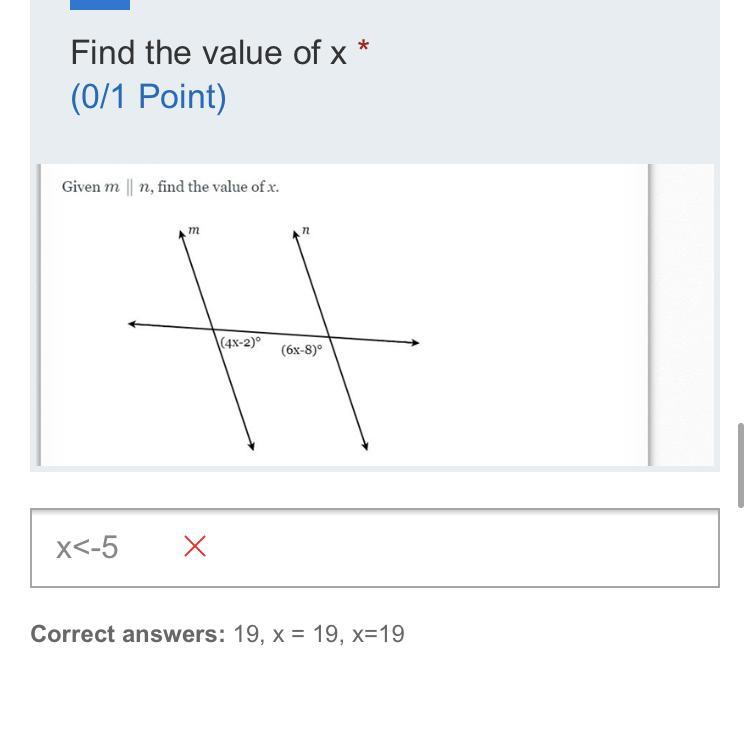The height and width of the screenshot is (751, 750).
Task: Click the line label m in the diagram
Action: (x=193, y=230)
